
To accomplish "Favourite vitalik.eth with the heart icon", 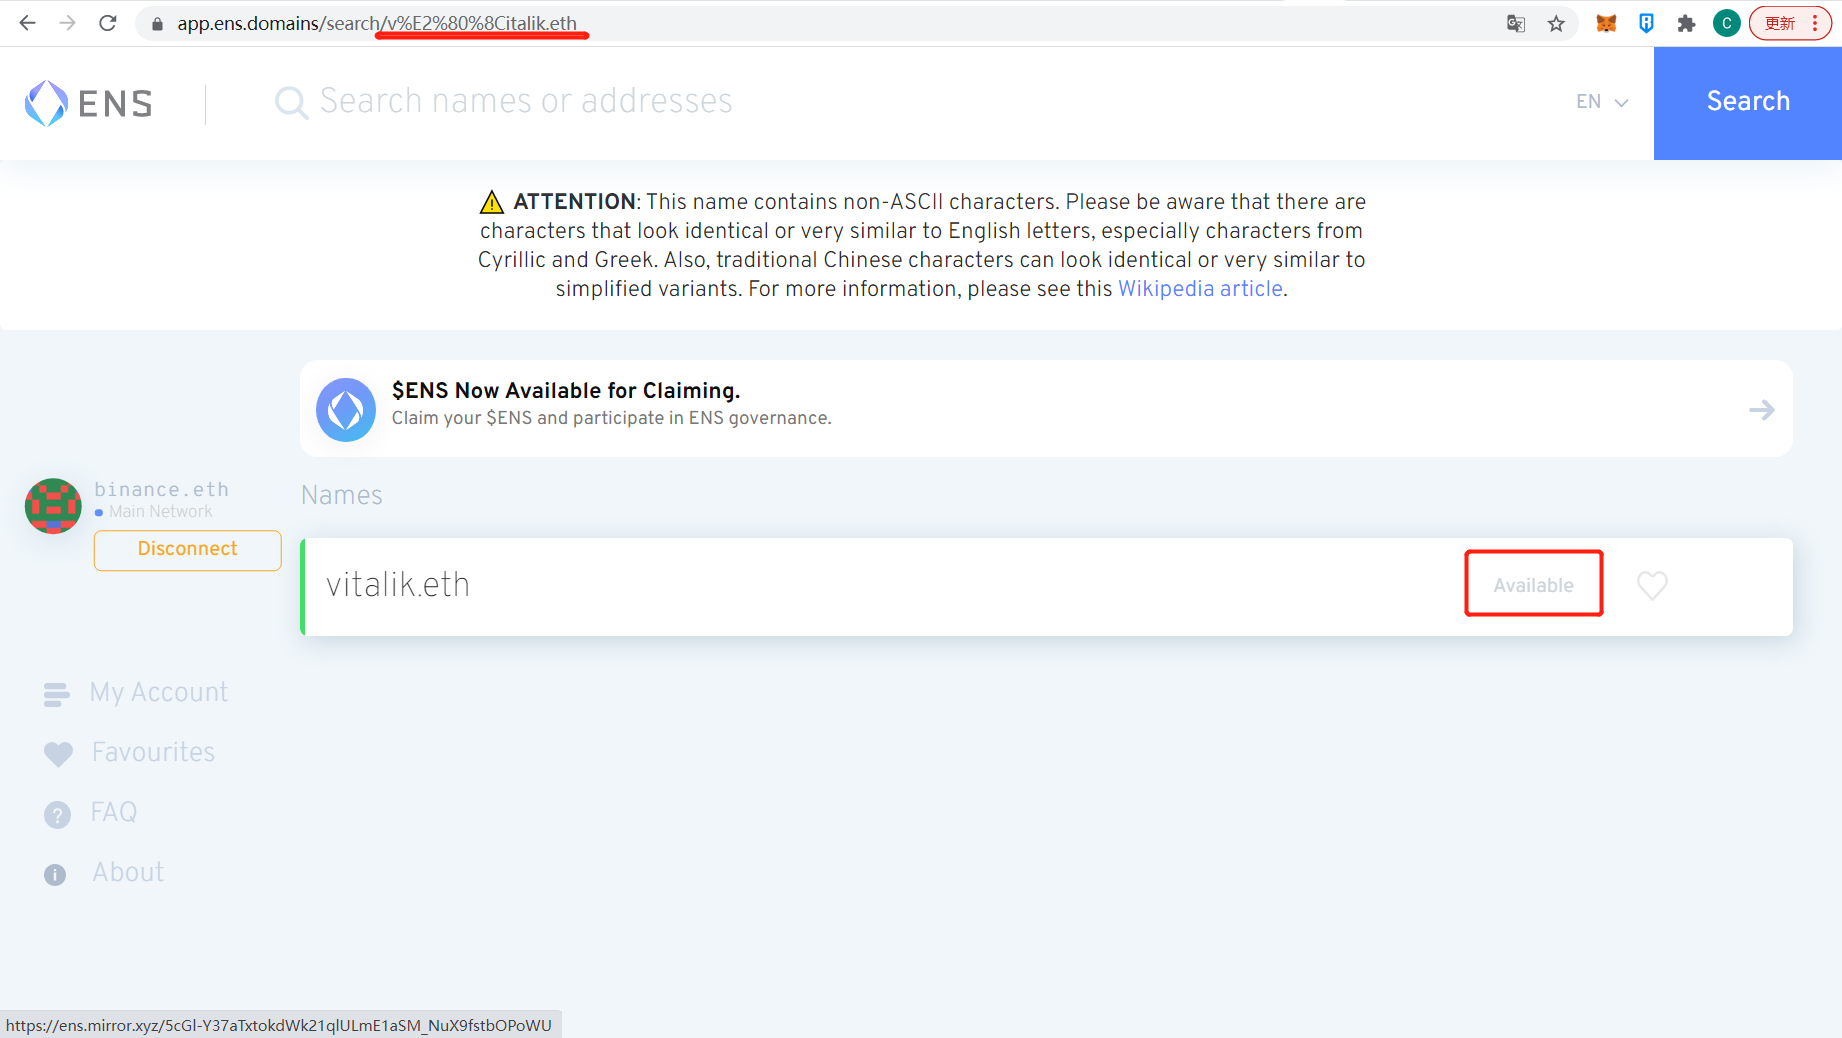I will (x=1652, y=585).
